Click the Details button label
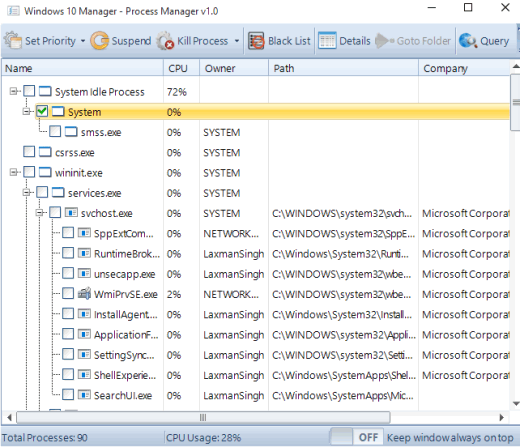 pyautogui.click(x=355, y=41)
